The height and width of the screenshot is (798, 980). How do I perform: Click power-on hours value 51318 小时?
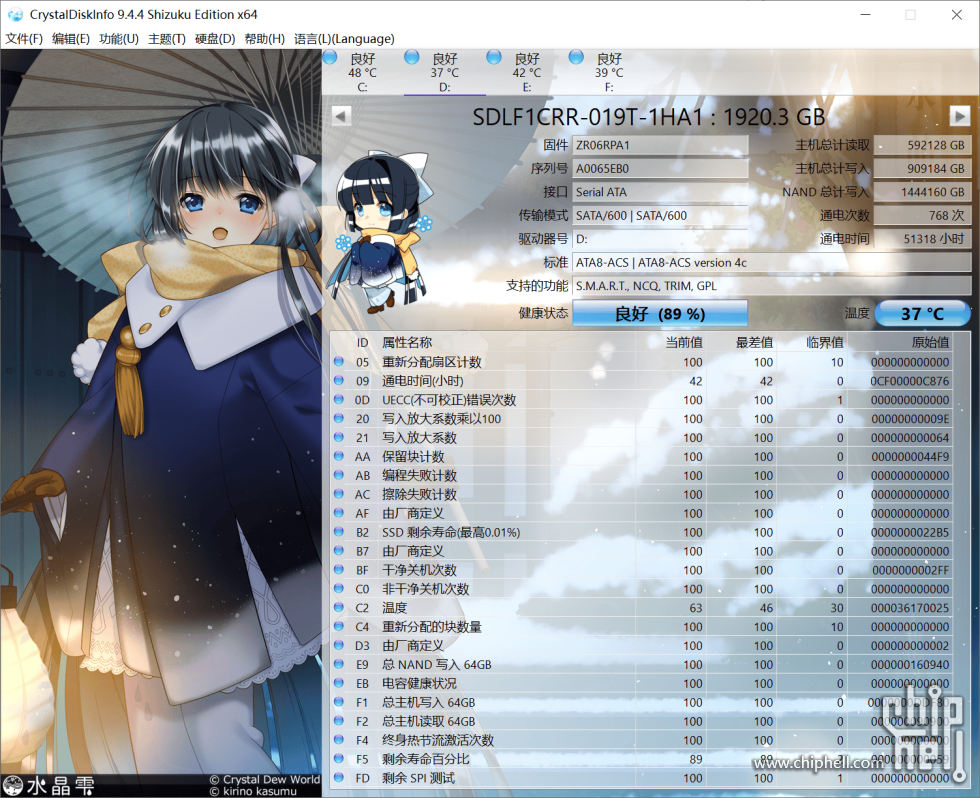coord(922,239)
